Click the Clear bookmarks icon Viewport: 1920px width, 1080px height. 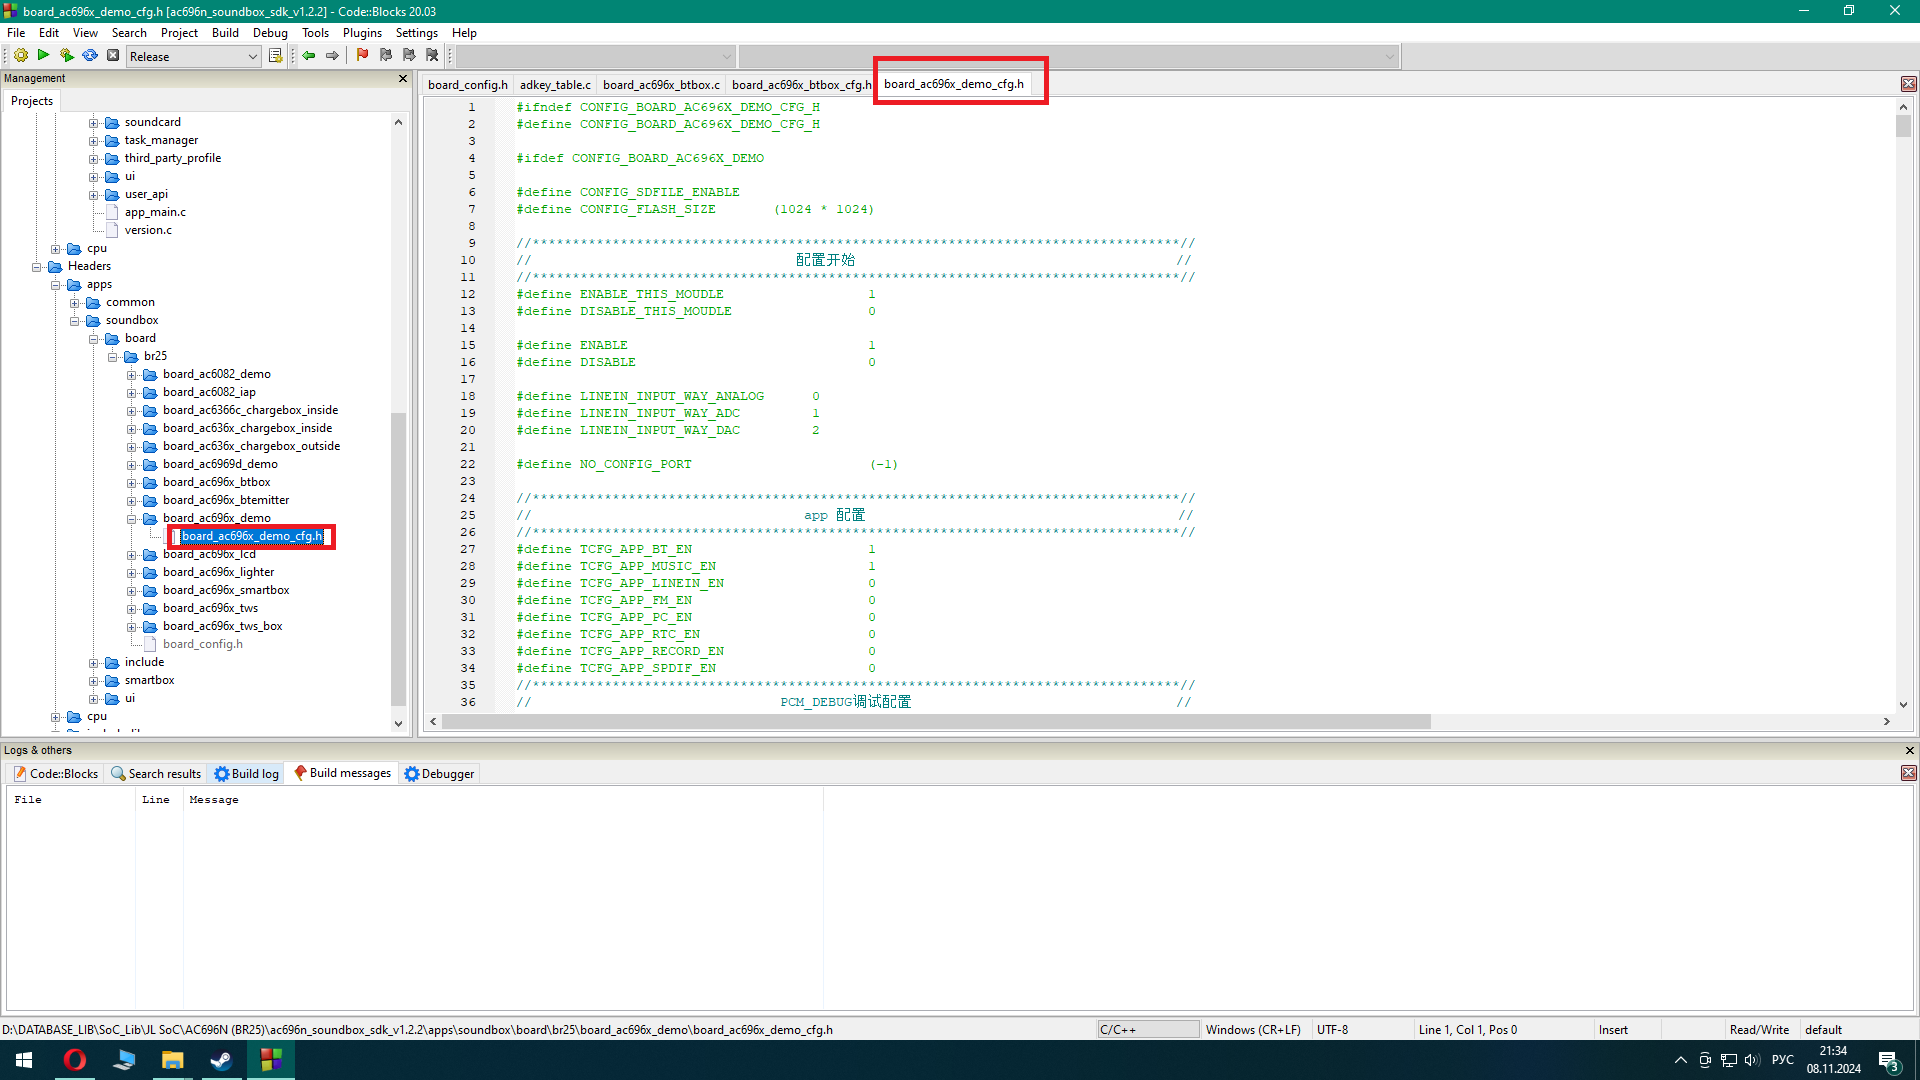432,56
